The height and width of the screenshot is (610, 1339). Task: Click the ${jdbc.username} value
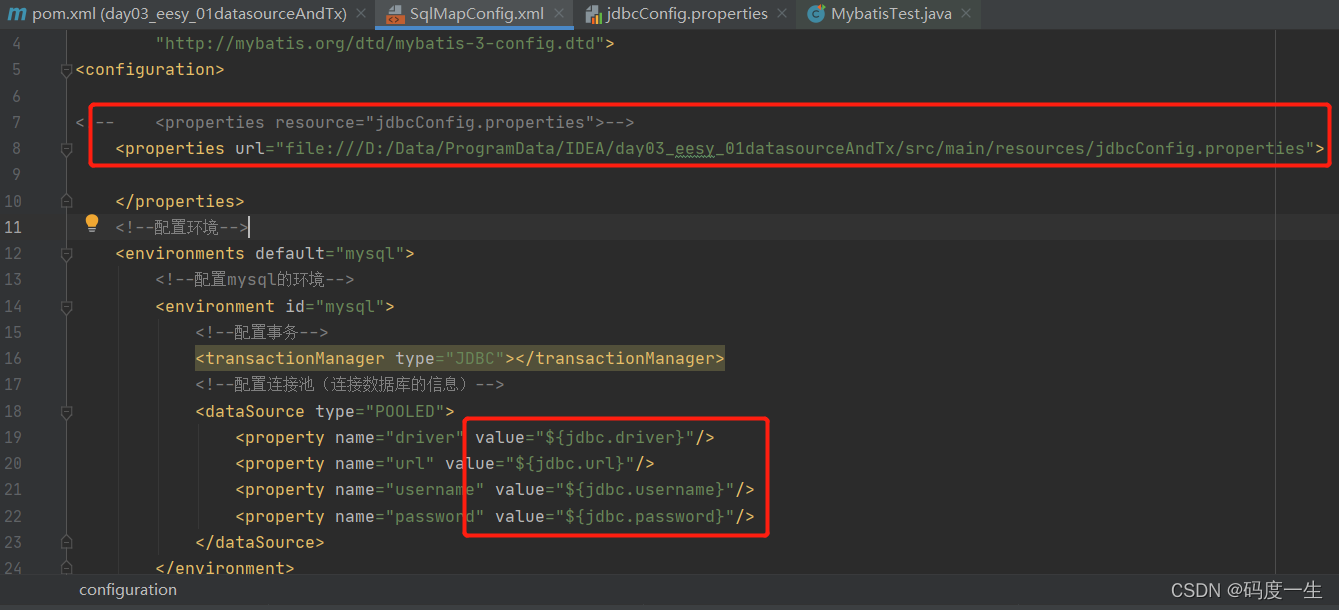pyautogui.click(x=645, y=489)
